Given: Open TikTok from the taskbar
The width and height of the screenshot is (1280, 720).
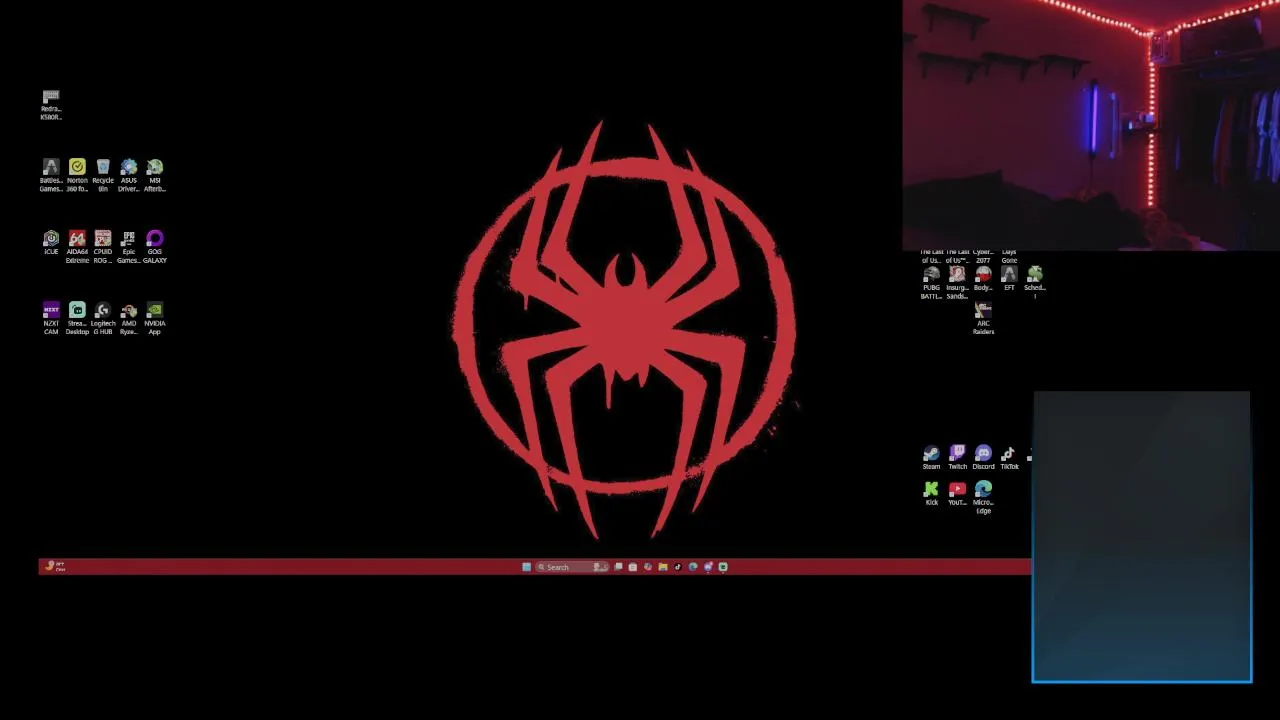Looking at the screenshot, I should [678, 567].
